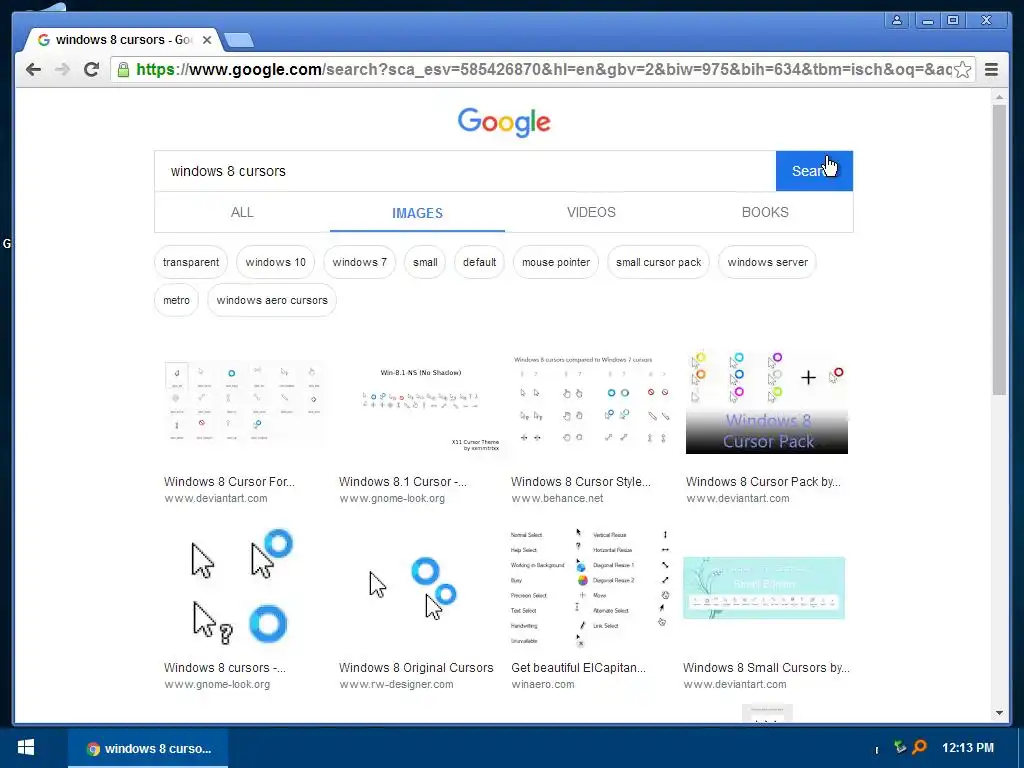Filter by the windows 7 chip

pyautogui.click(x=359, y=262)
